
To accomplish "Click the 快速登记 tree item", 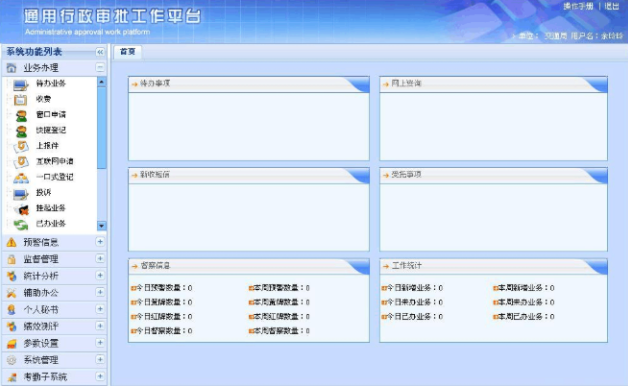I will (x=51, y=130).
